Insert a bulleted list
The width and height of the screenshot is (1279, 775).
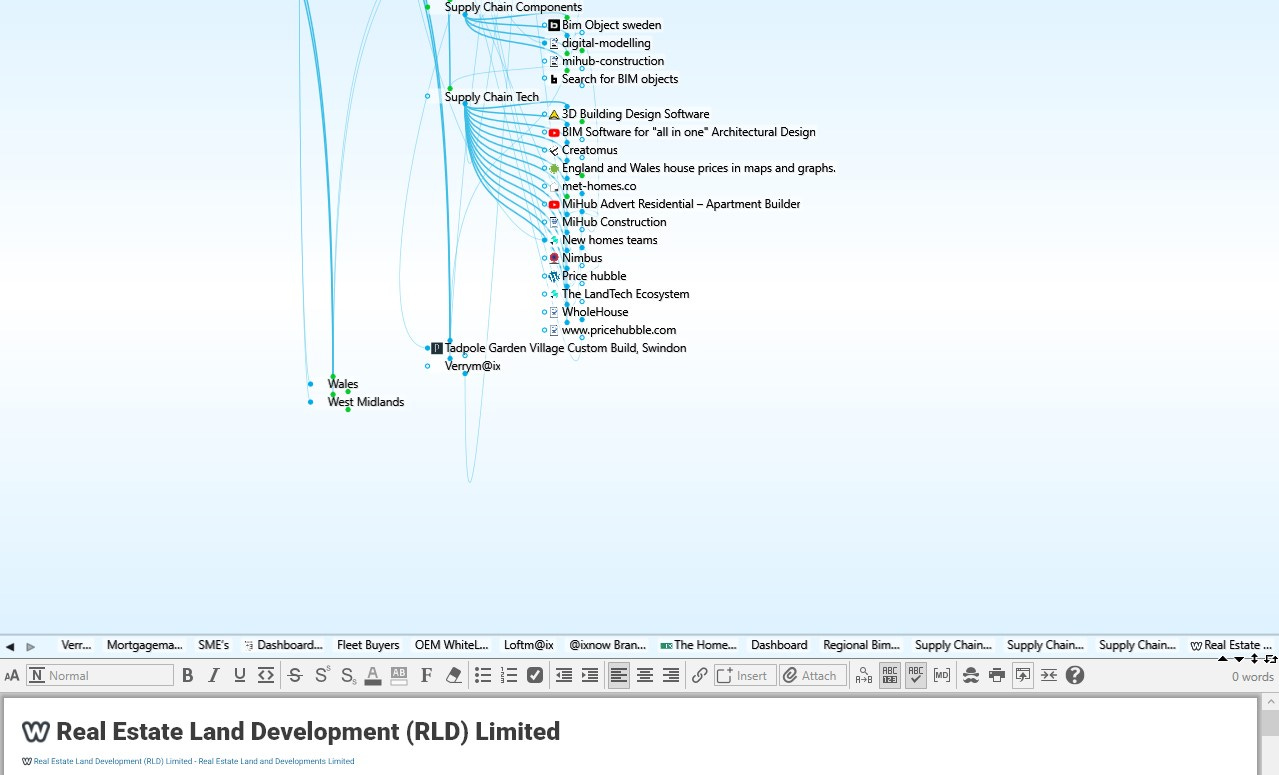483,676
